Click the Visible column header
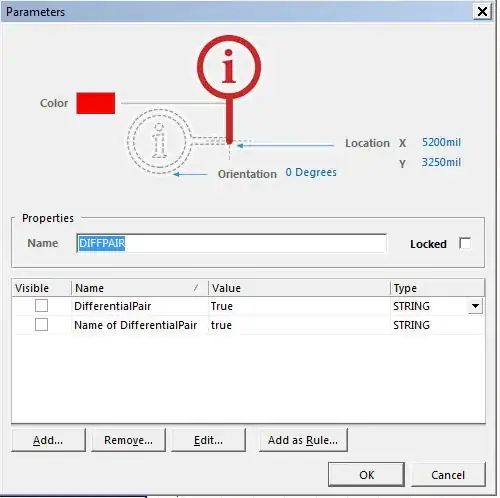The image size is (500, 498). click(42, 288)
